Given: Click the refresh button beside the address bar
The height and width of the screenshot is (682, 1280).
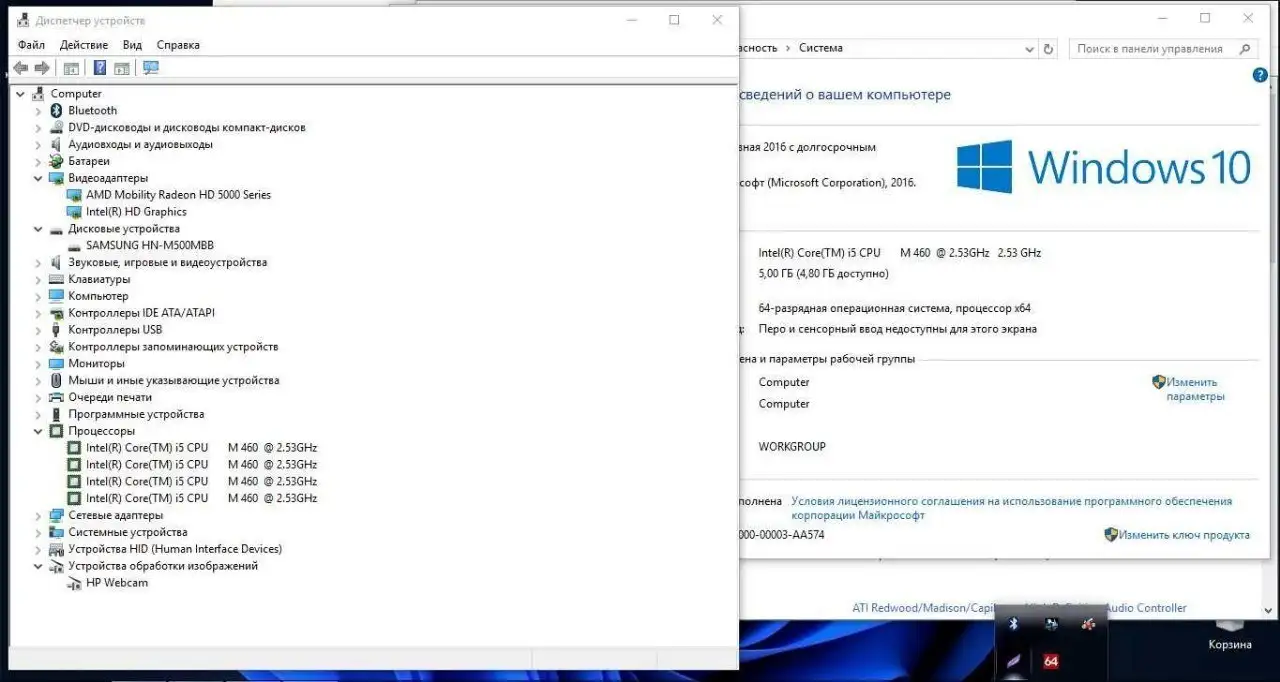Looking at the screenshot, I should pos(1048,48).
